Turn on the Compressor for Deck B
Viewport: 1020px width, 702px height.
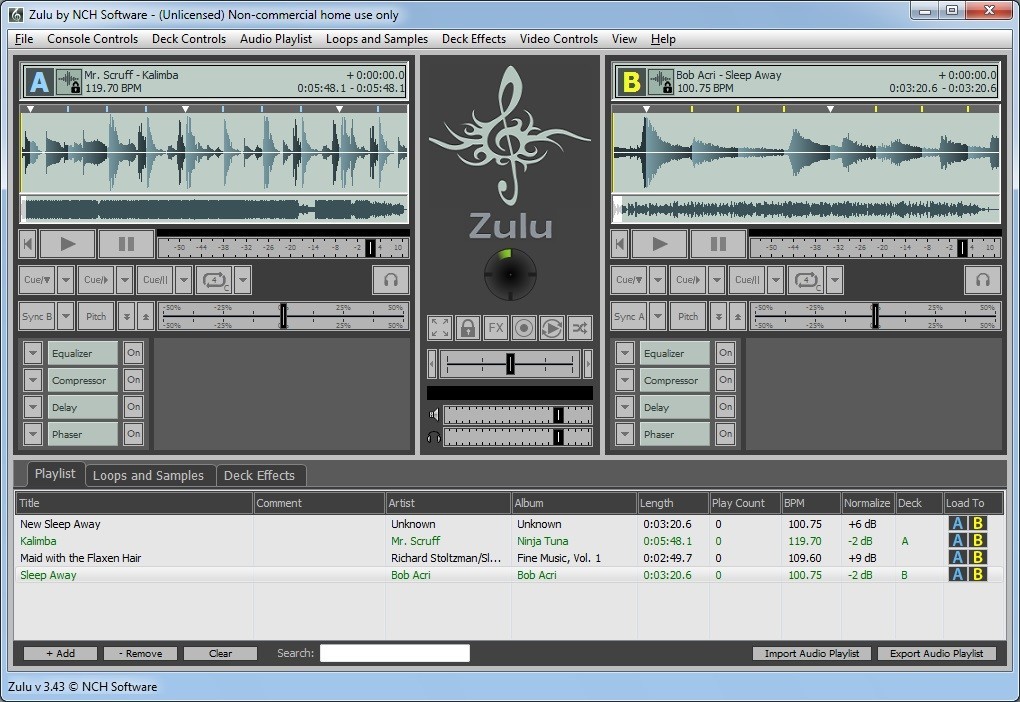725,380
